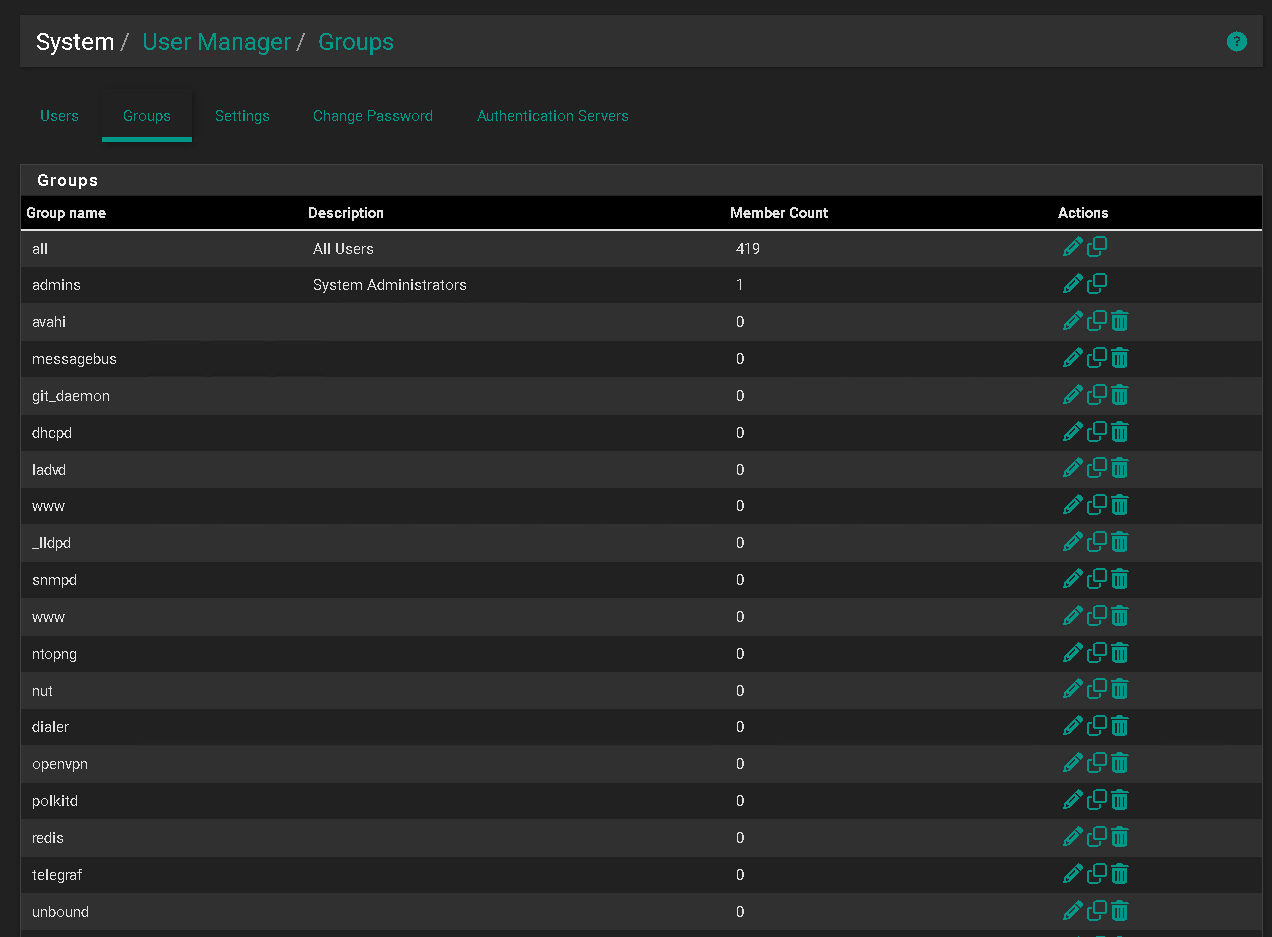Open the Authentication Servers tab

(553, 116)
